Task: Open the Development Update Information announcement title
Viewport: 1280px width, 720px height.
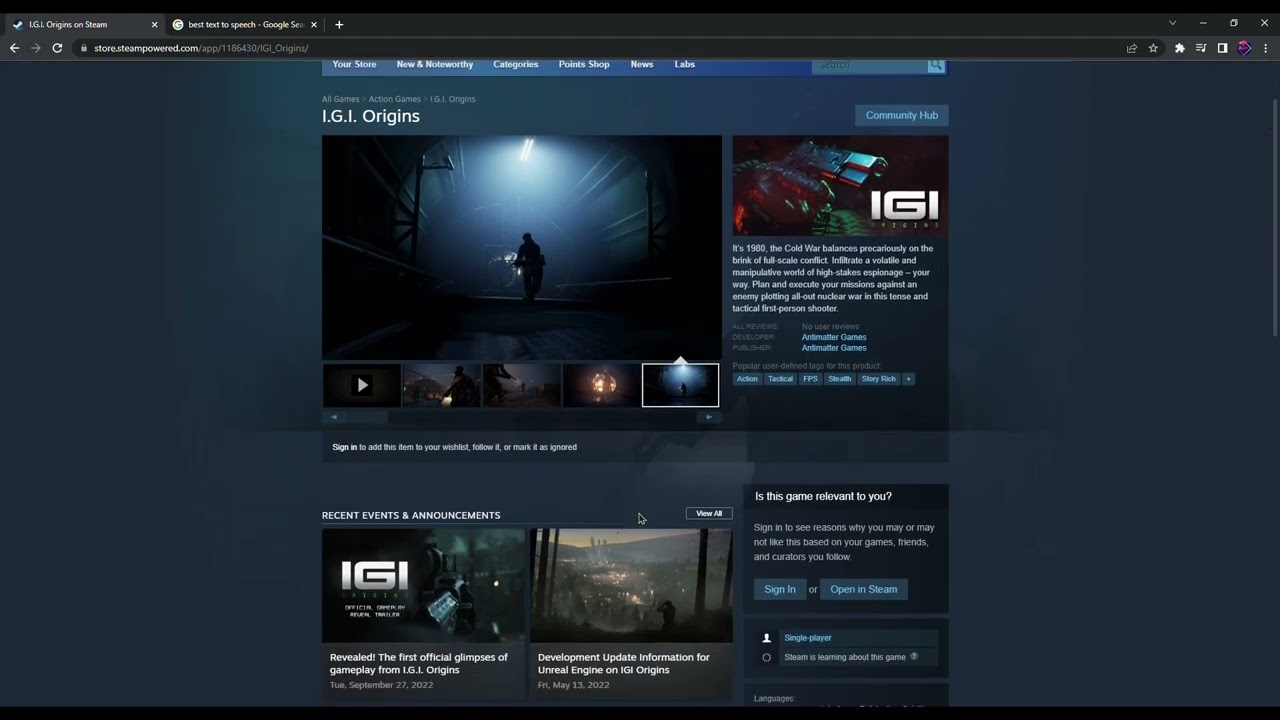Action: 624,663
